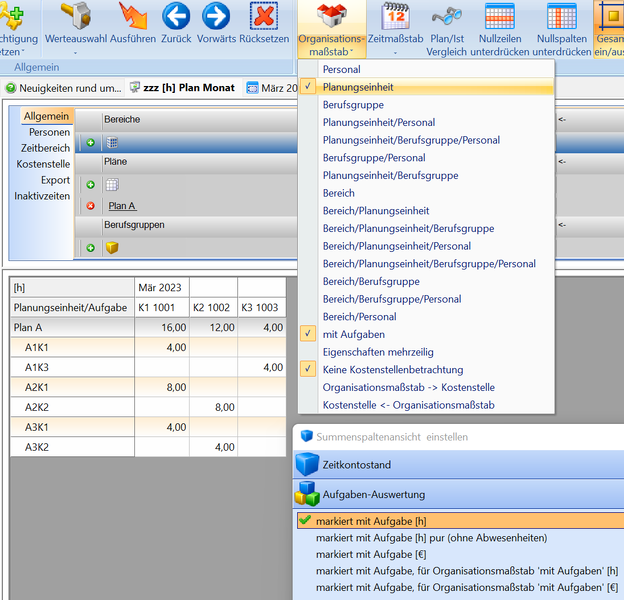Image resolution: width=624 pixels, height=600 pixels.
Task: Select the A2K1 row in the table
Action: pyautogui.click(x=37, y=387)
